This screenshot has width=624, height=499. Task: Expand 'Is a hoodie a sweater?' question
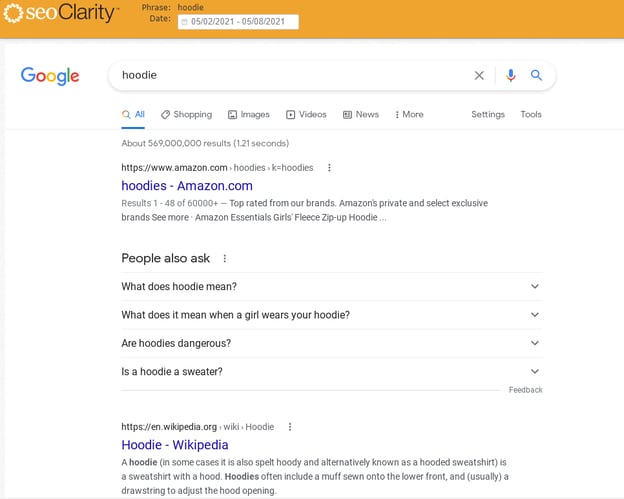332,371
